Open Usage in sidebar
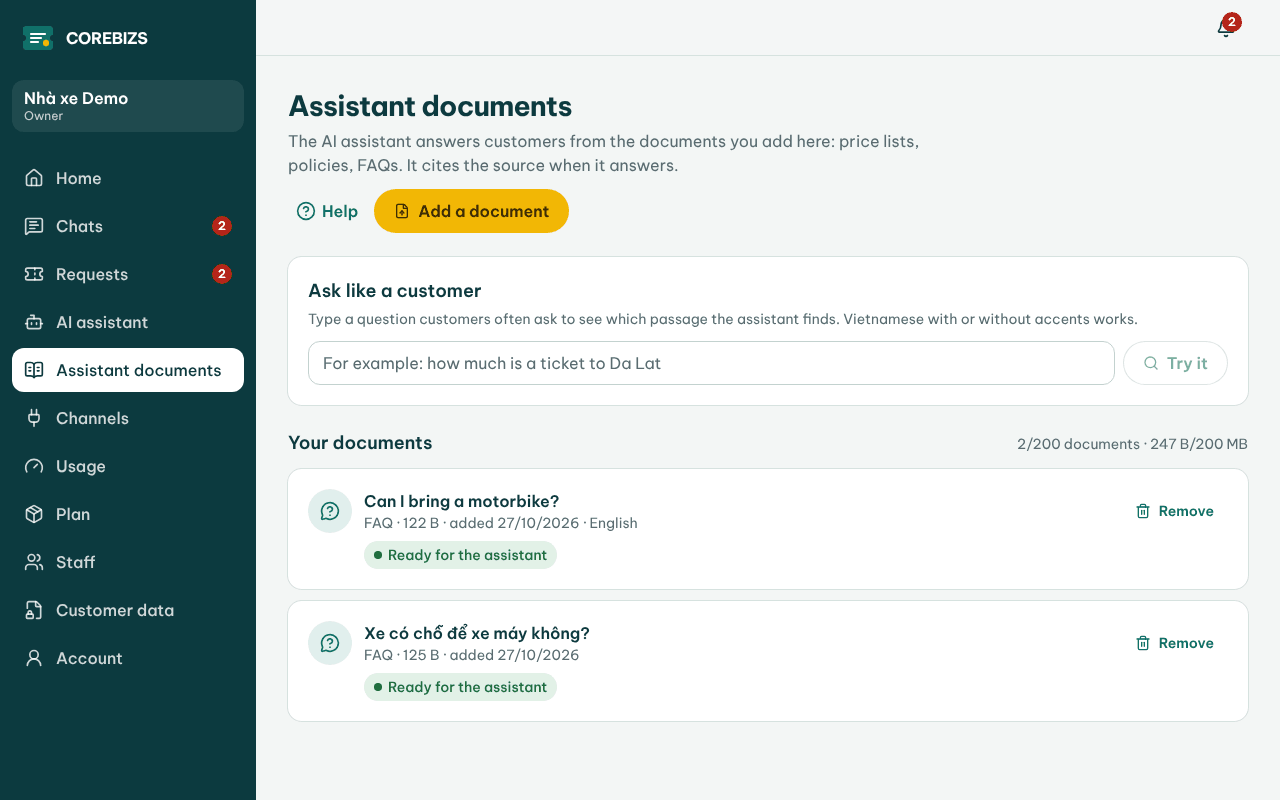 point(128,466)
